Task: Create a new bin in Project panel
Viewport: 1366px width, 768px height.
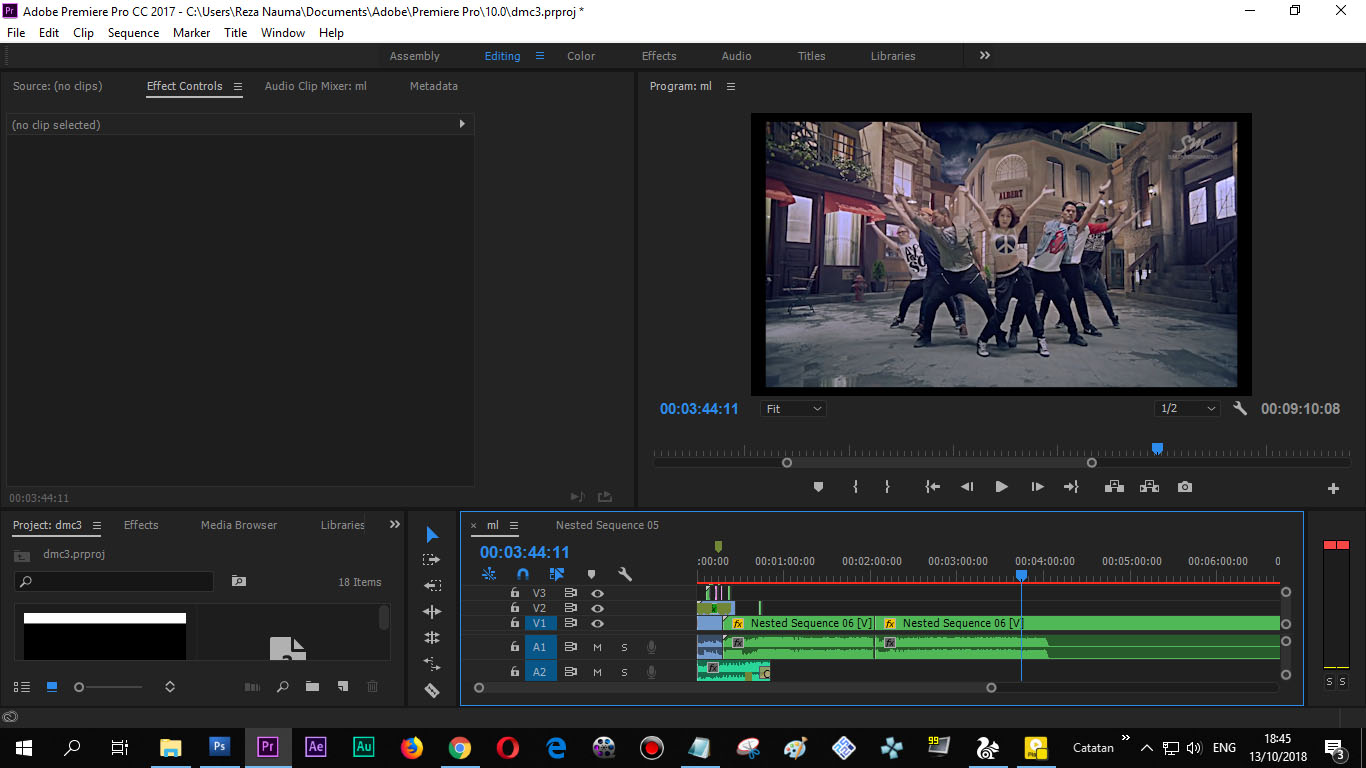Action: click(x=313, y=687)
